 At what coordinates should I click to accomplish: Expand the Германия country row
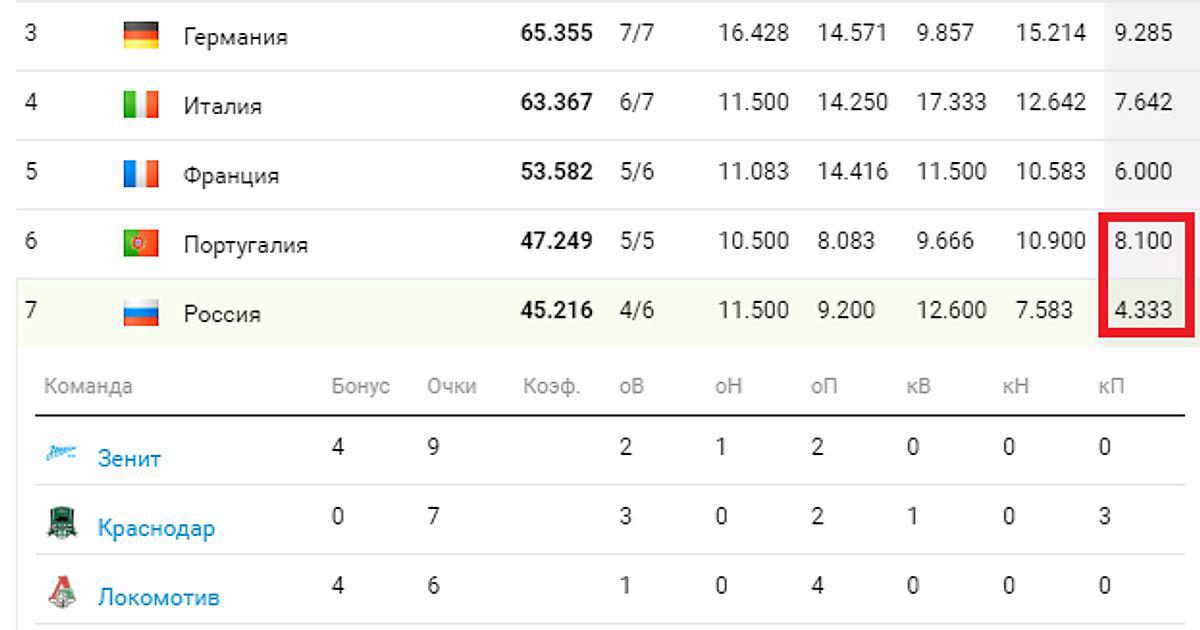[x=235, y=37]
